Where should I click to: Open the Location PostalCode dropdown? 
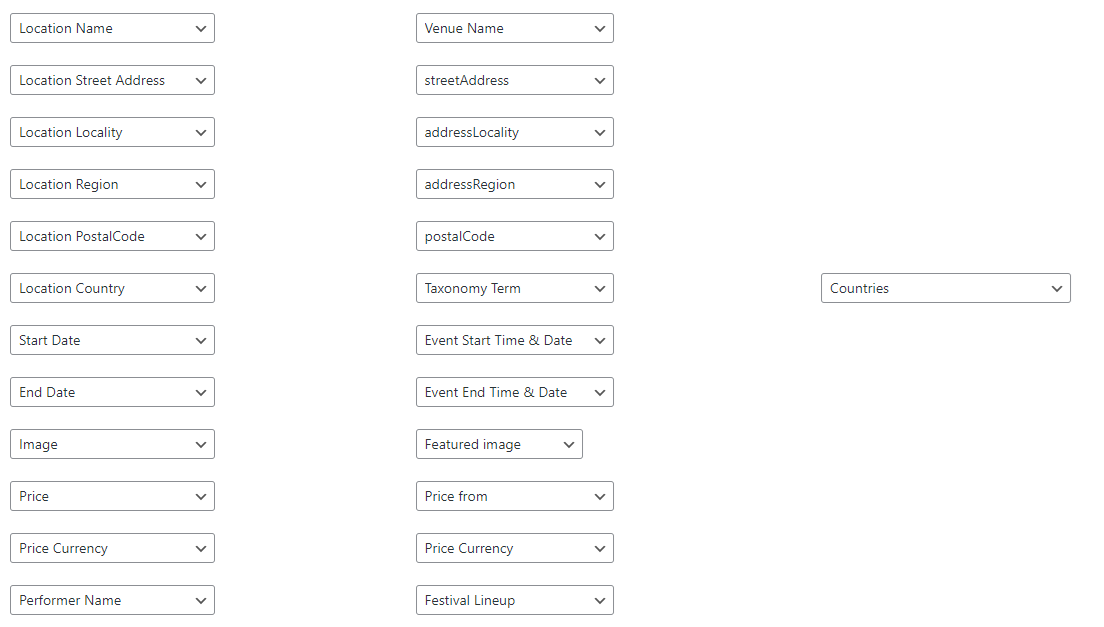tap(113, 236)
